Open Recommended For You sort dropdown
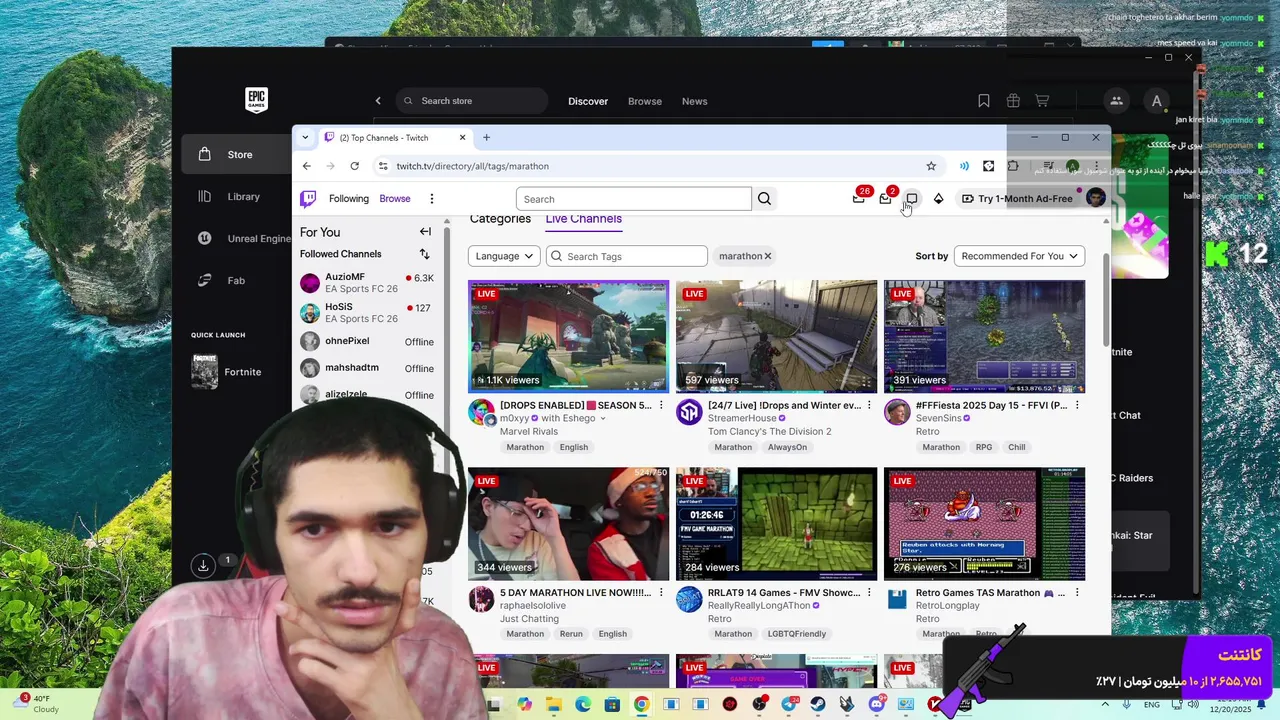Image resolution: width=1280 pixels, height=720 pixels. click(x=1019, y=256)
